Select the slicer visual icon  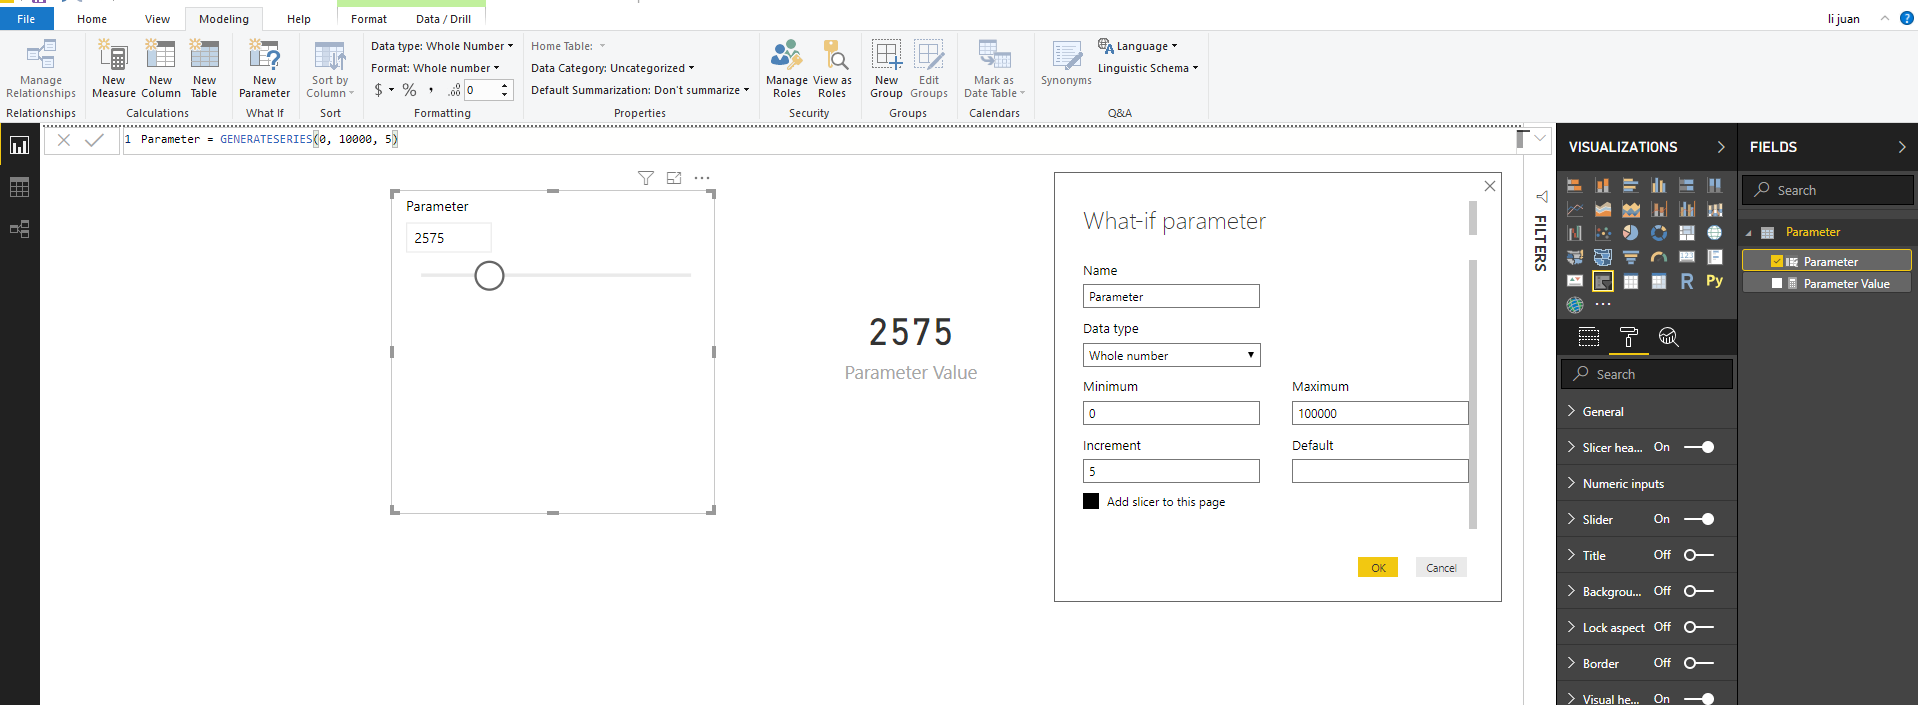[x=1602, y=281]
